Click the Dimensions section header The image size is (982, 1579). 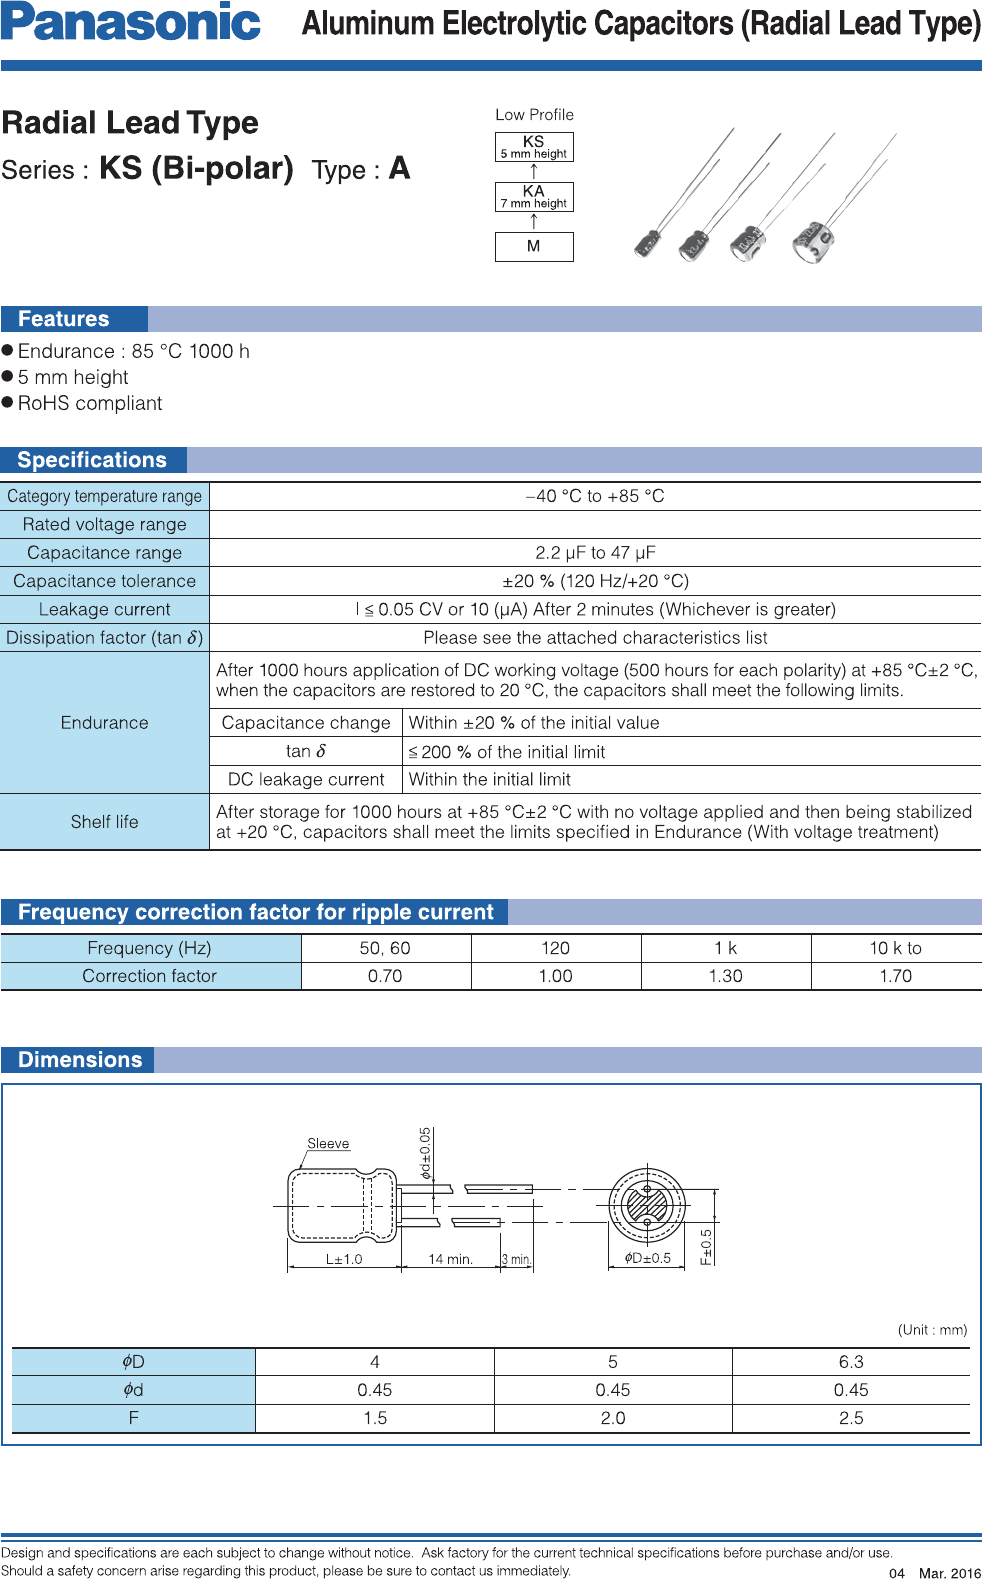tap(80, 1060)
